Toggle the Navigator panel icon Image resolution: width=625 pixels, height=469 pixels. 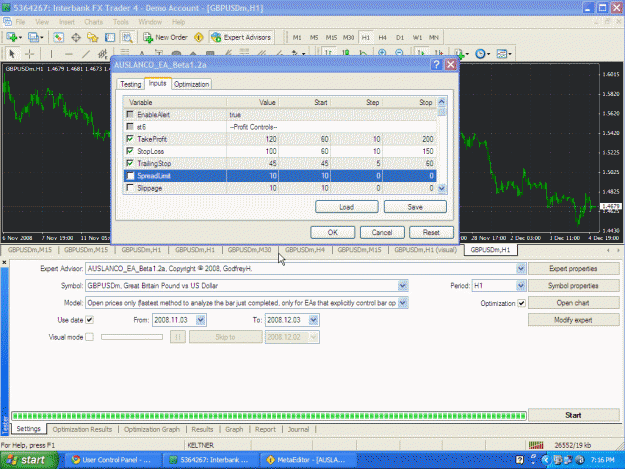[x=93, y=37]
